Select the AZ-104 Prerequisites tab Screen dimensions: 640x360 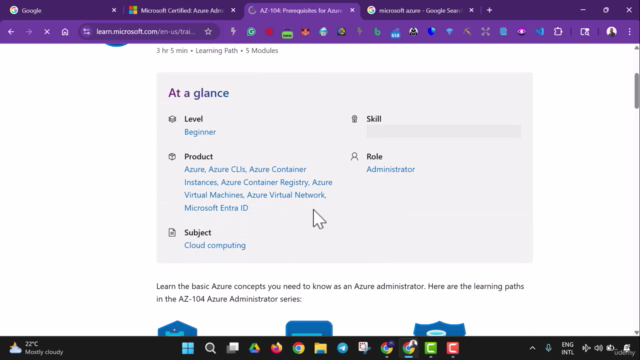[x=301, y=11]
